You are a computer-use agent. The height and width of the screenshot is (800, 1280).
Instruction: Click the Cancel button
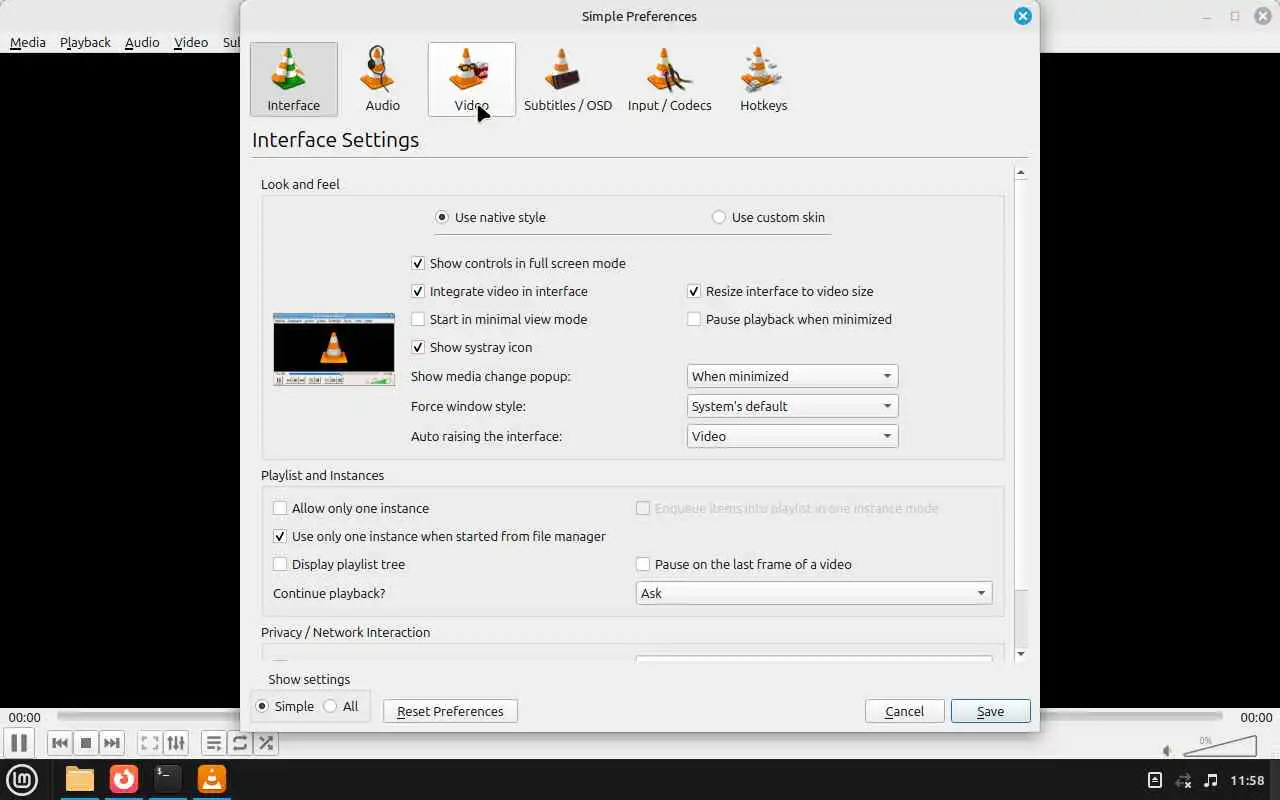[x=904, y=711]
